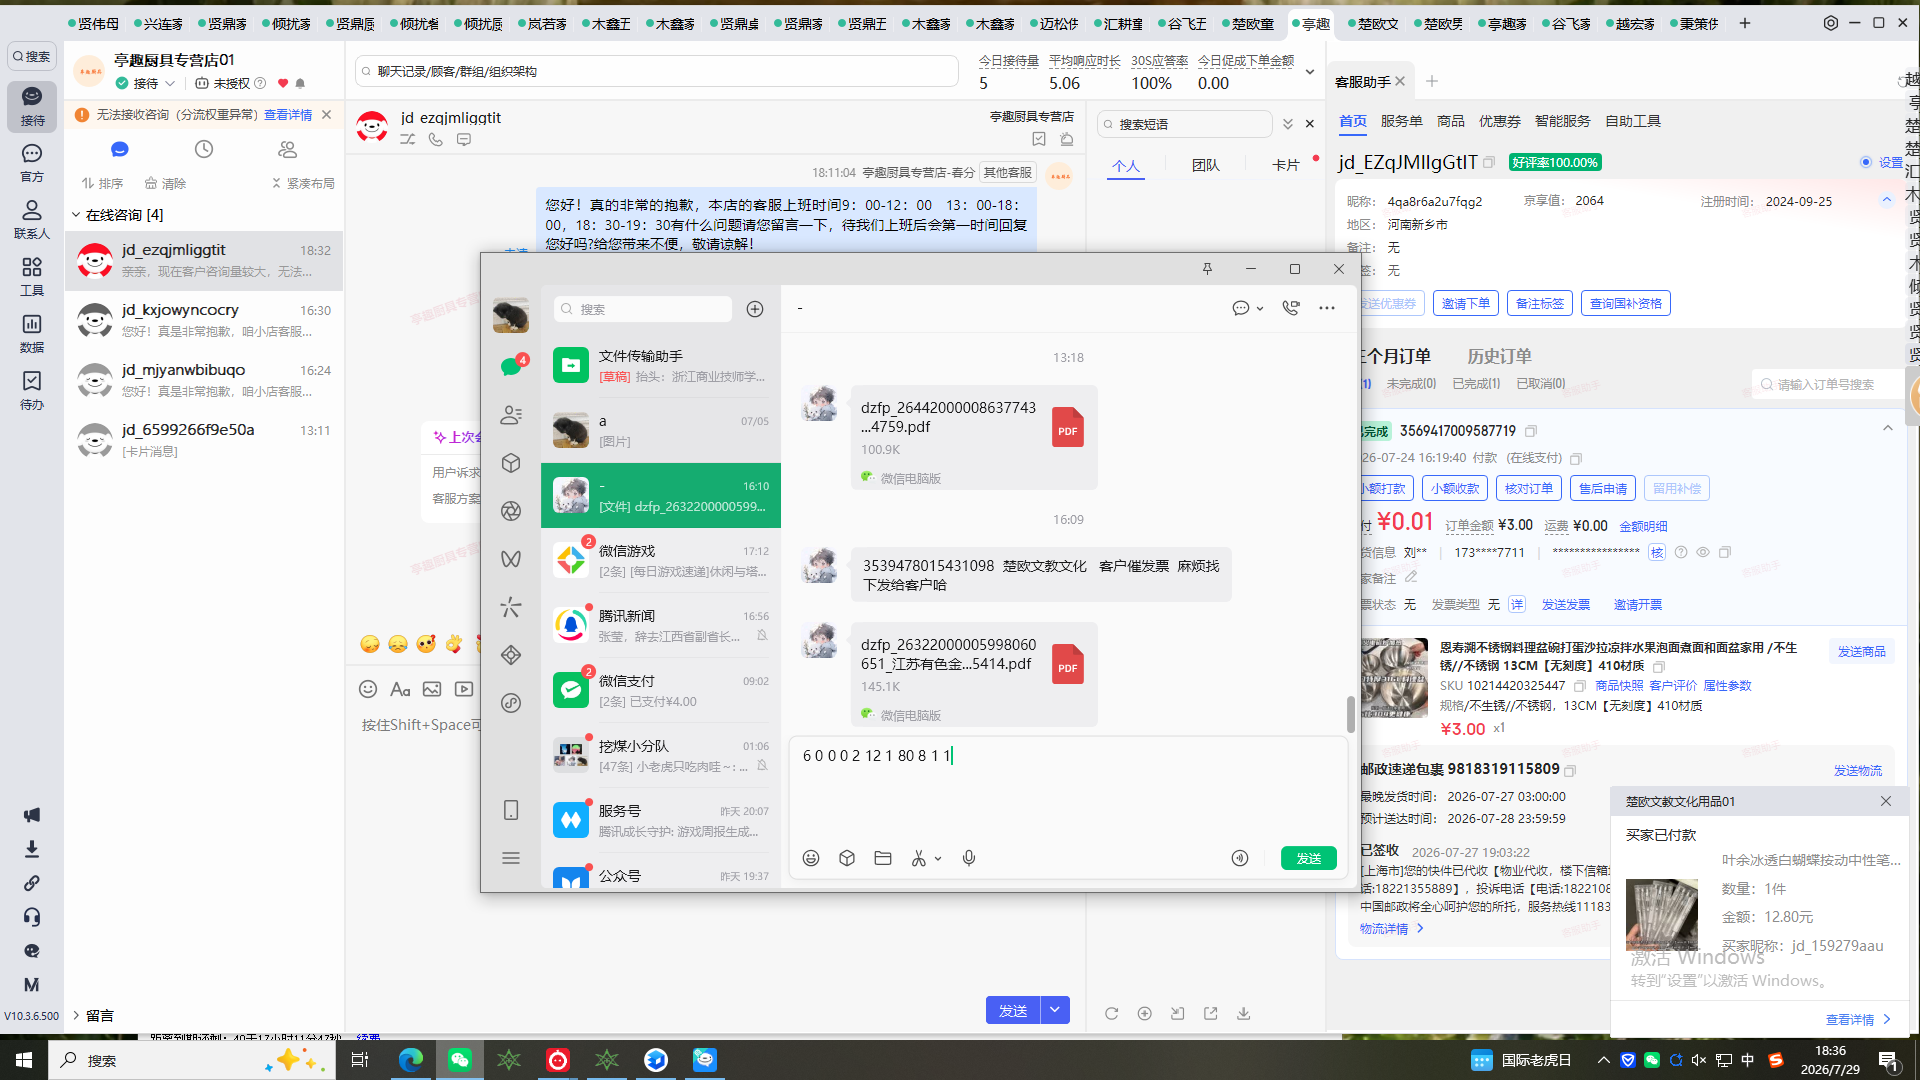
Task: Open the WeChat hamburger menu at sidebar bottom
Action: pos(511,858)
